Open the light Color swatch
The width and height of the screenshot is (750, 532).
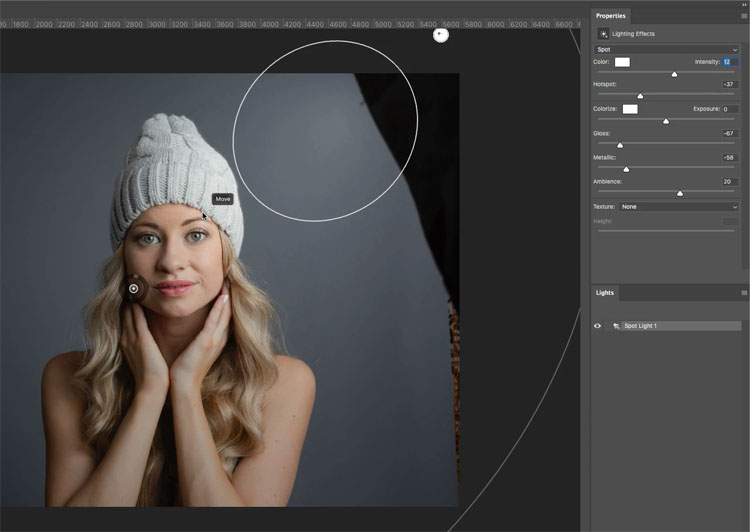(x=622, y=62)
